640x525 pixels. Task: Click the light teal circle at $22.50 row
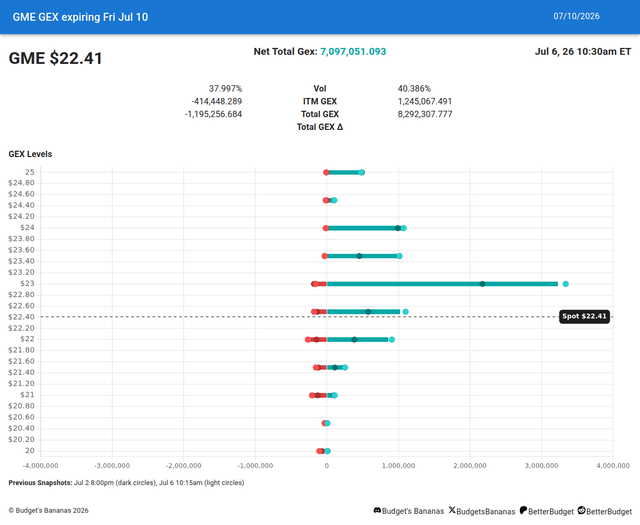405,312
